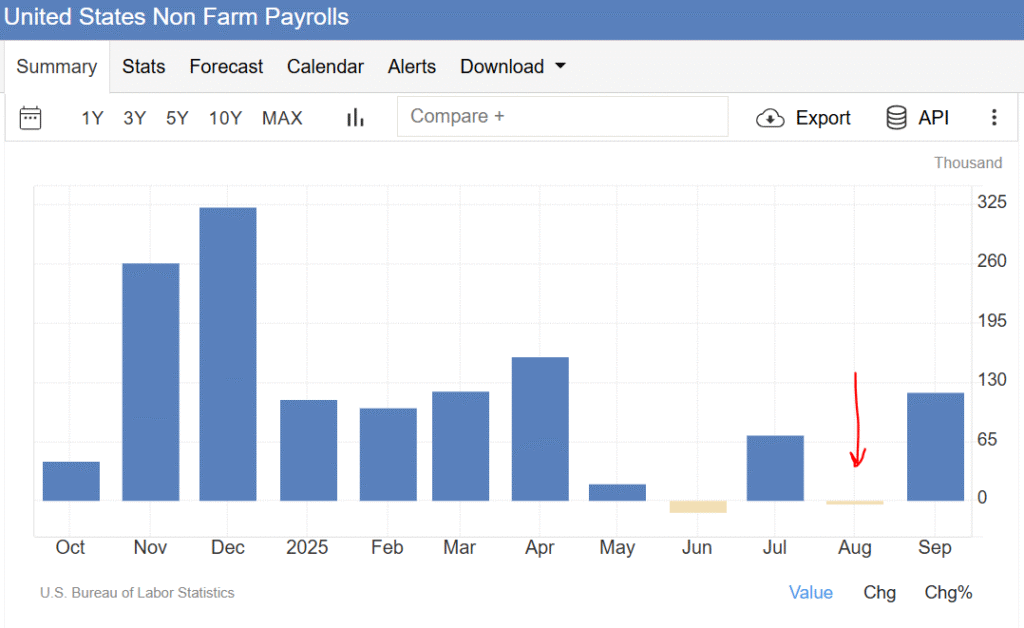Screen dimensions: 1024x628
Task: Click the Value view link
Action: coord(810,592)
